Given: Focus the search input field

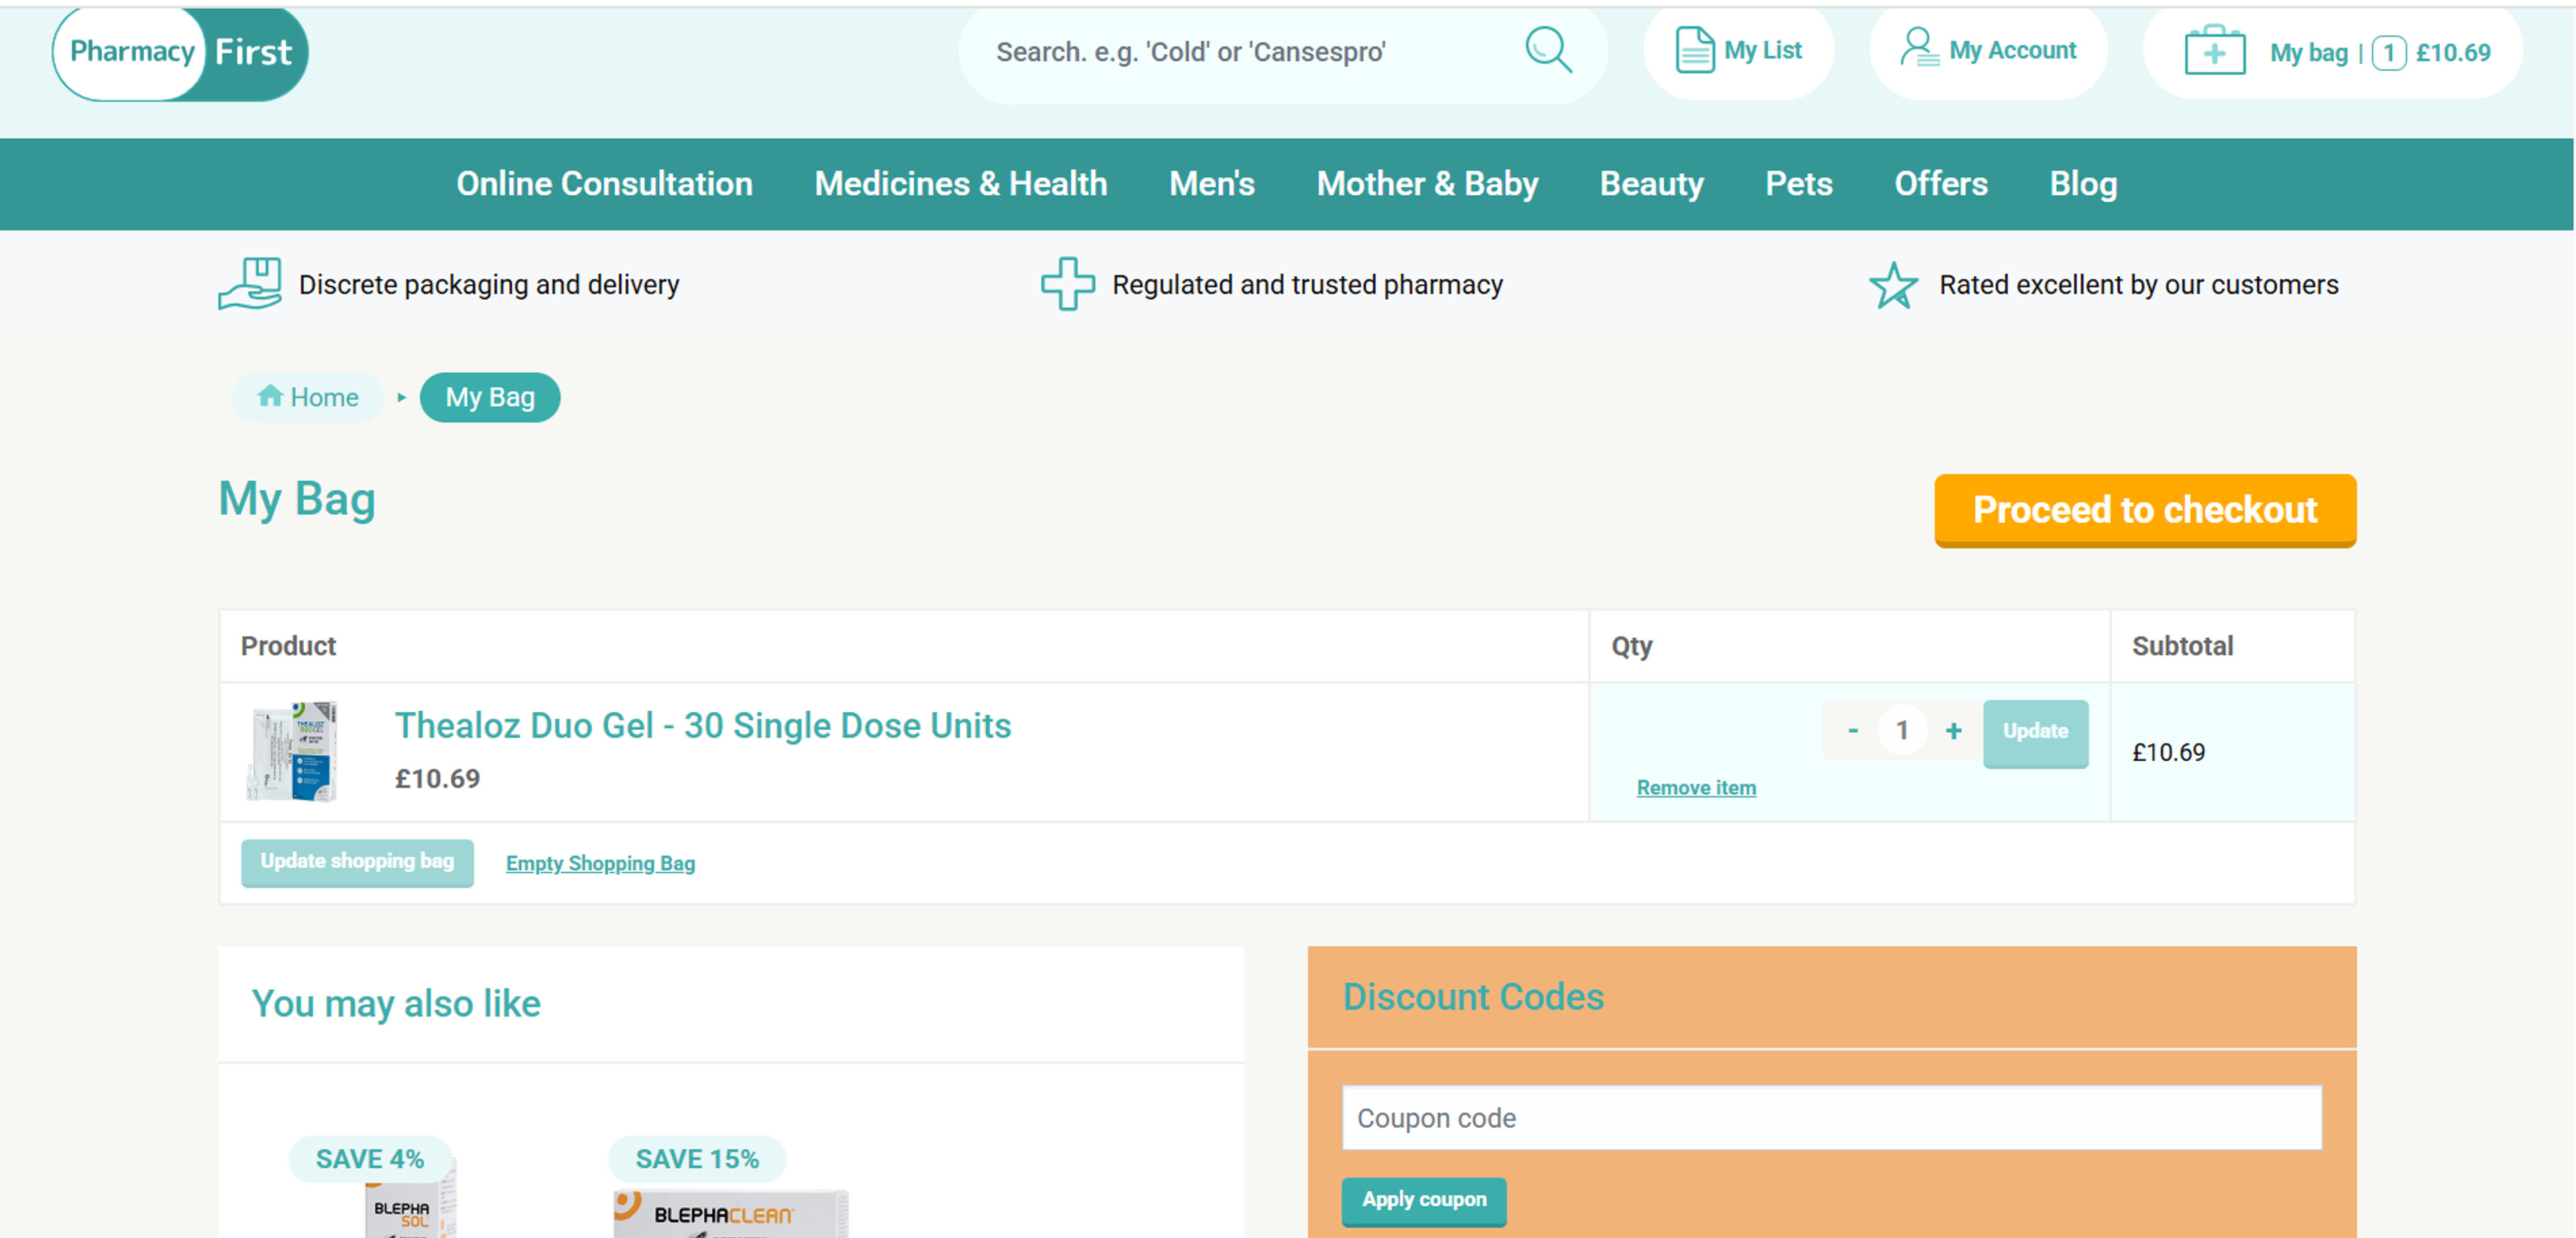Looking at the screenshot, I should [x=1250, y=52].
